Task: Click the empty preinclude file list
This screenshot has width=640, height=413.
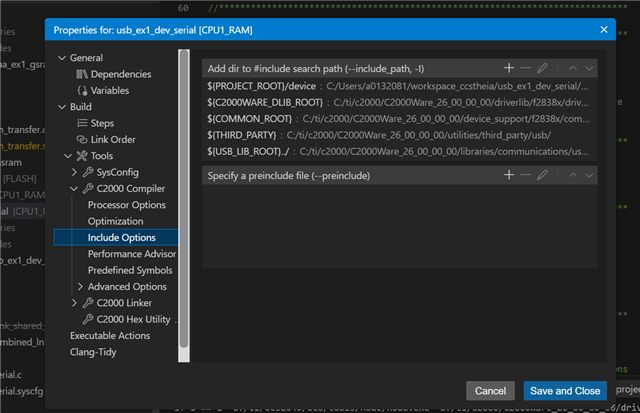Action: pyautogui.click(x=400, y=226)
